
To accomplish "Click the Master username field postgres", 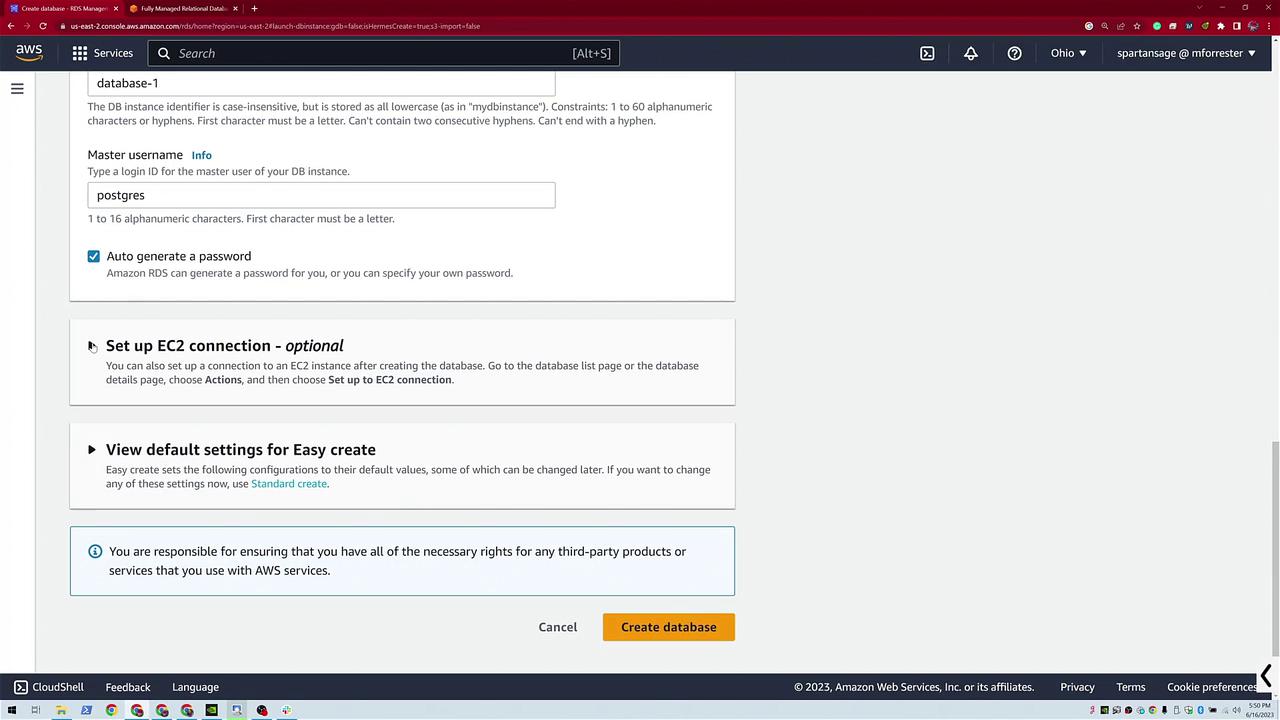I will [321, 195].
